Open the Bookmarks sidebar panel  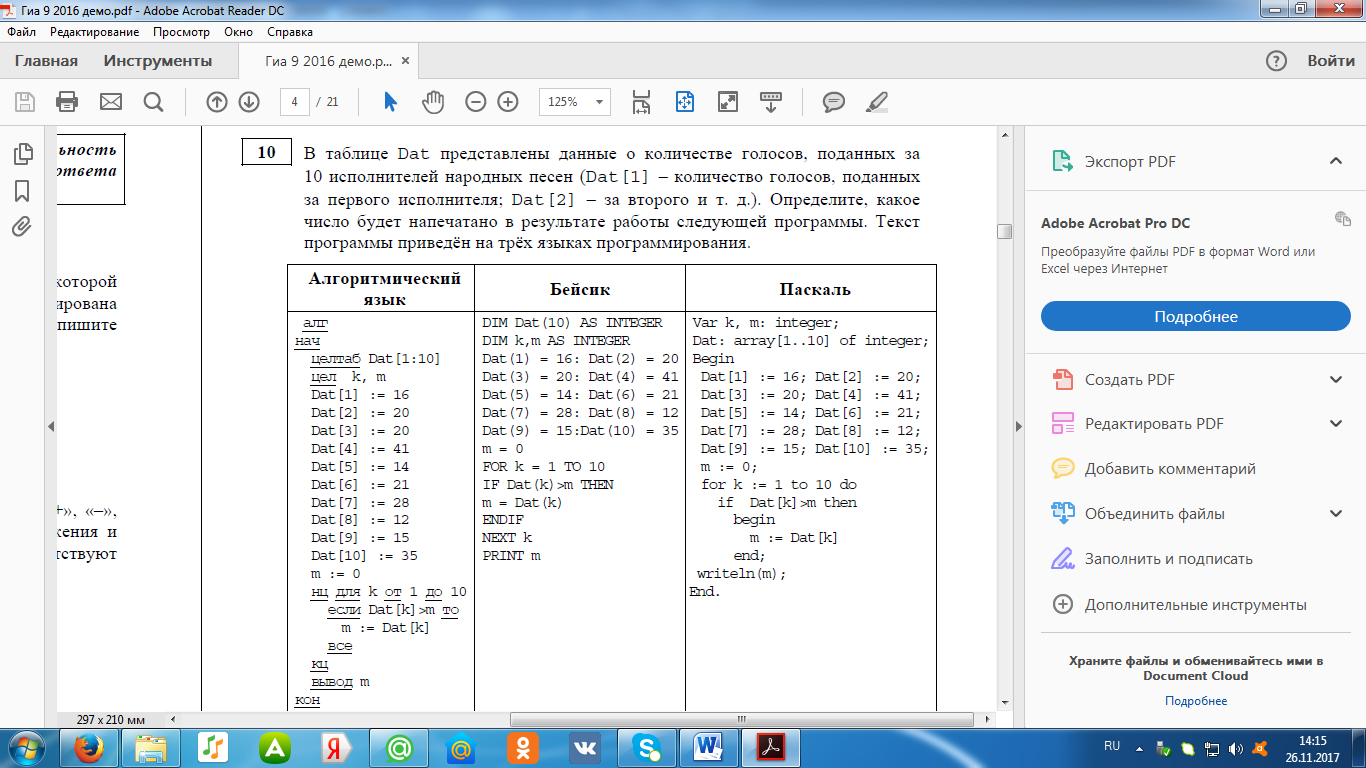pyautogui.click(x=22, y=190)
